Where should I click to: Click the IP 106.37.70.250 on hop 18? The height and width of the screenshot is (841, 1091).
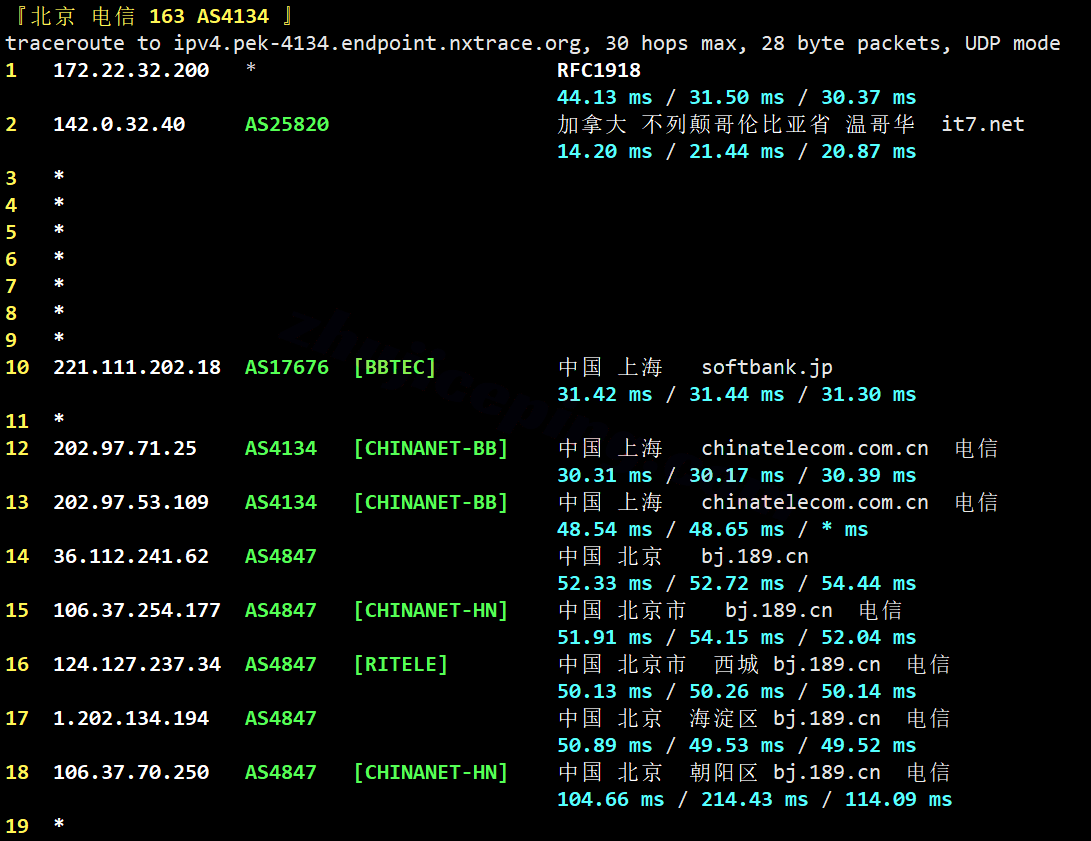coord(131,772)
